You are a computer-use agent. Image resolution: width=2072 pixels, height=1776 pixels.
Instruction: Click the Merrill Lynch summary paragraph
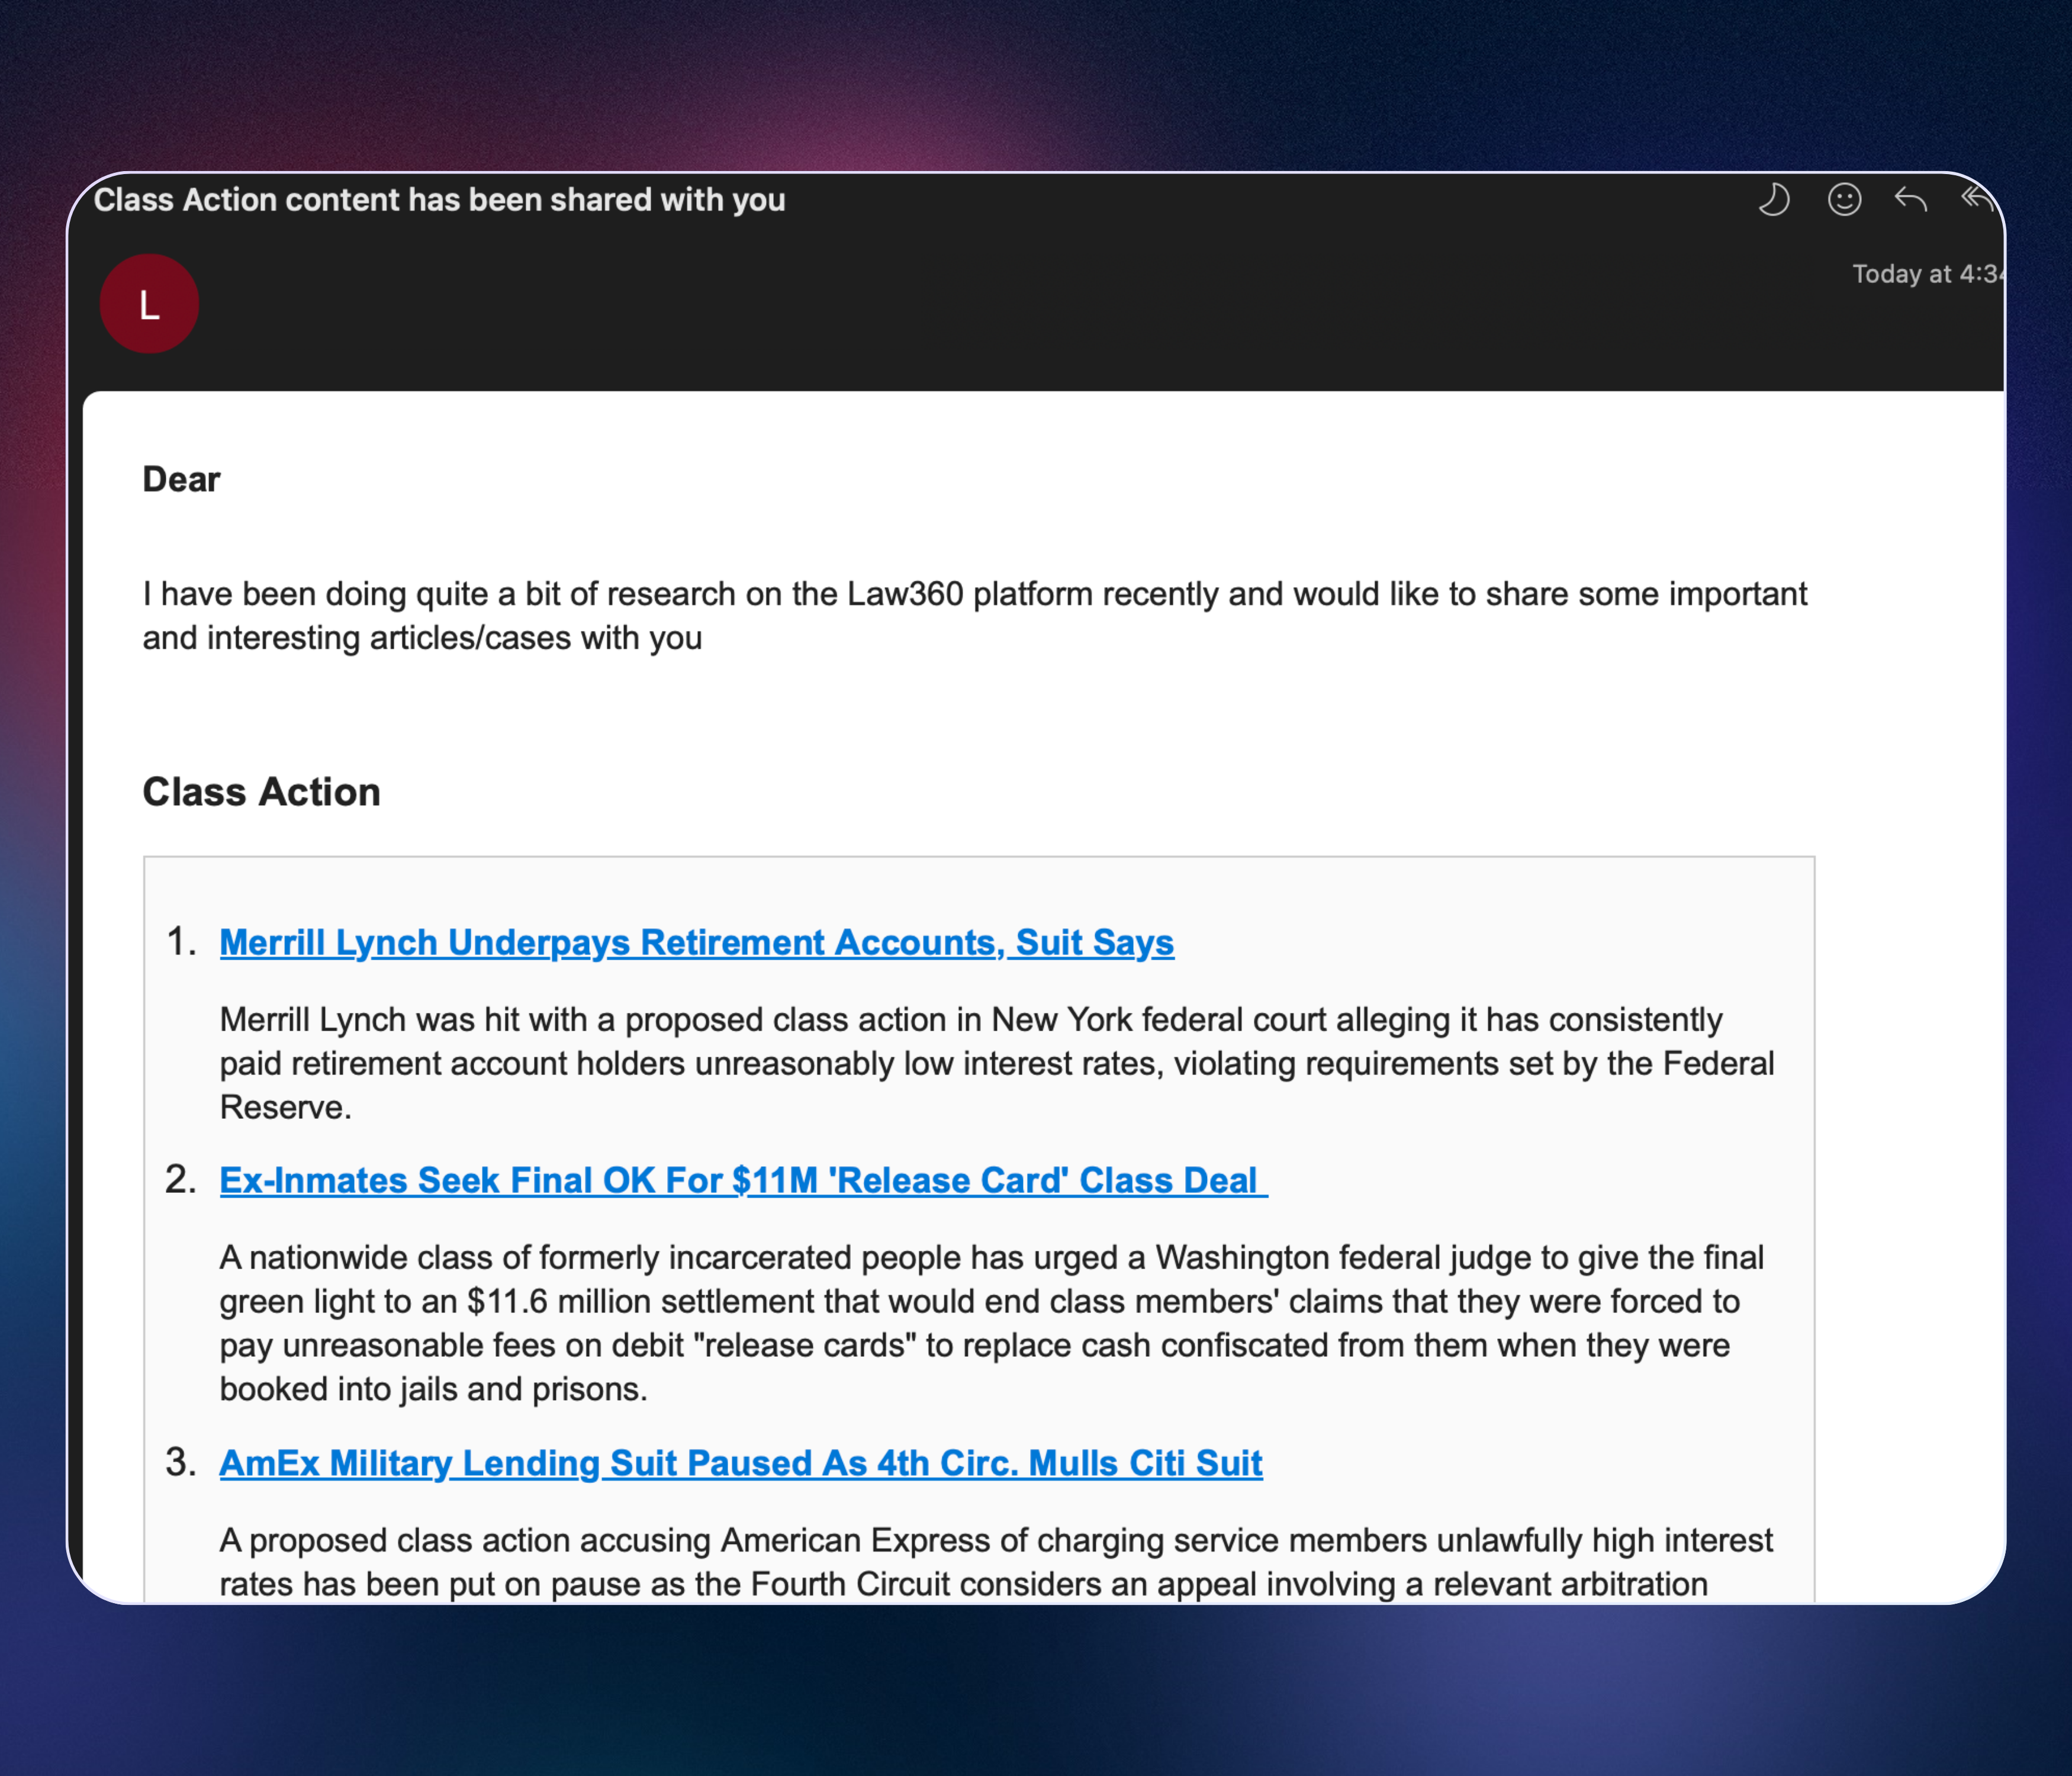[x=997, y=1064]
